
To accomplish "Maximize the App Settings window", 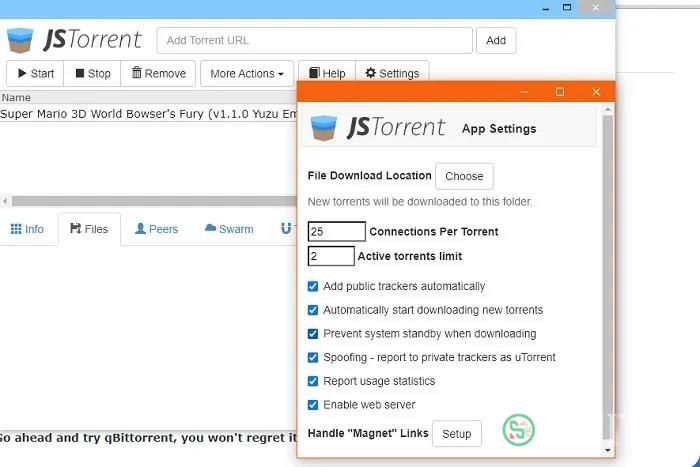I will 560,92.
